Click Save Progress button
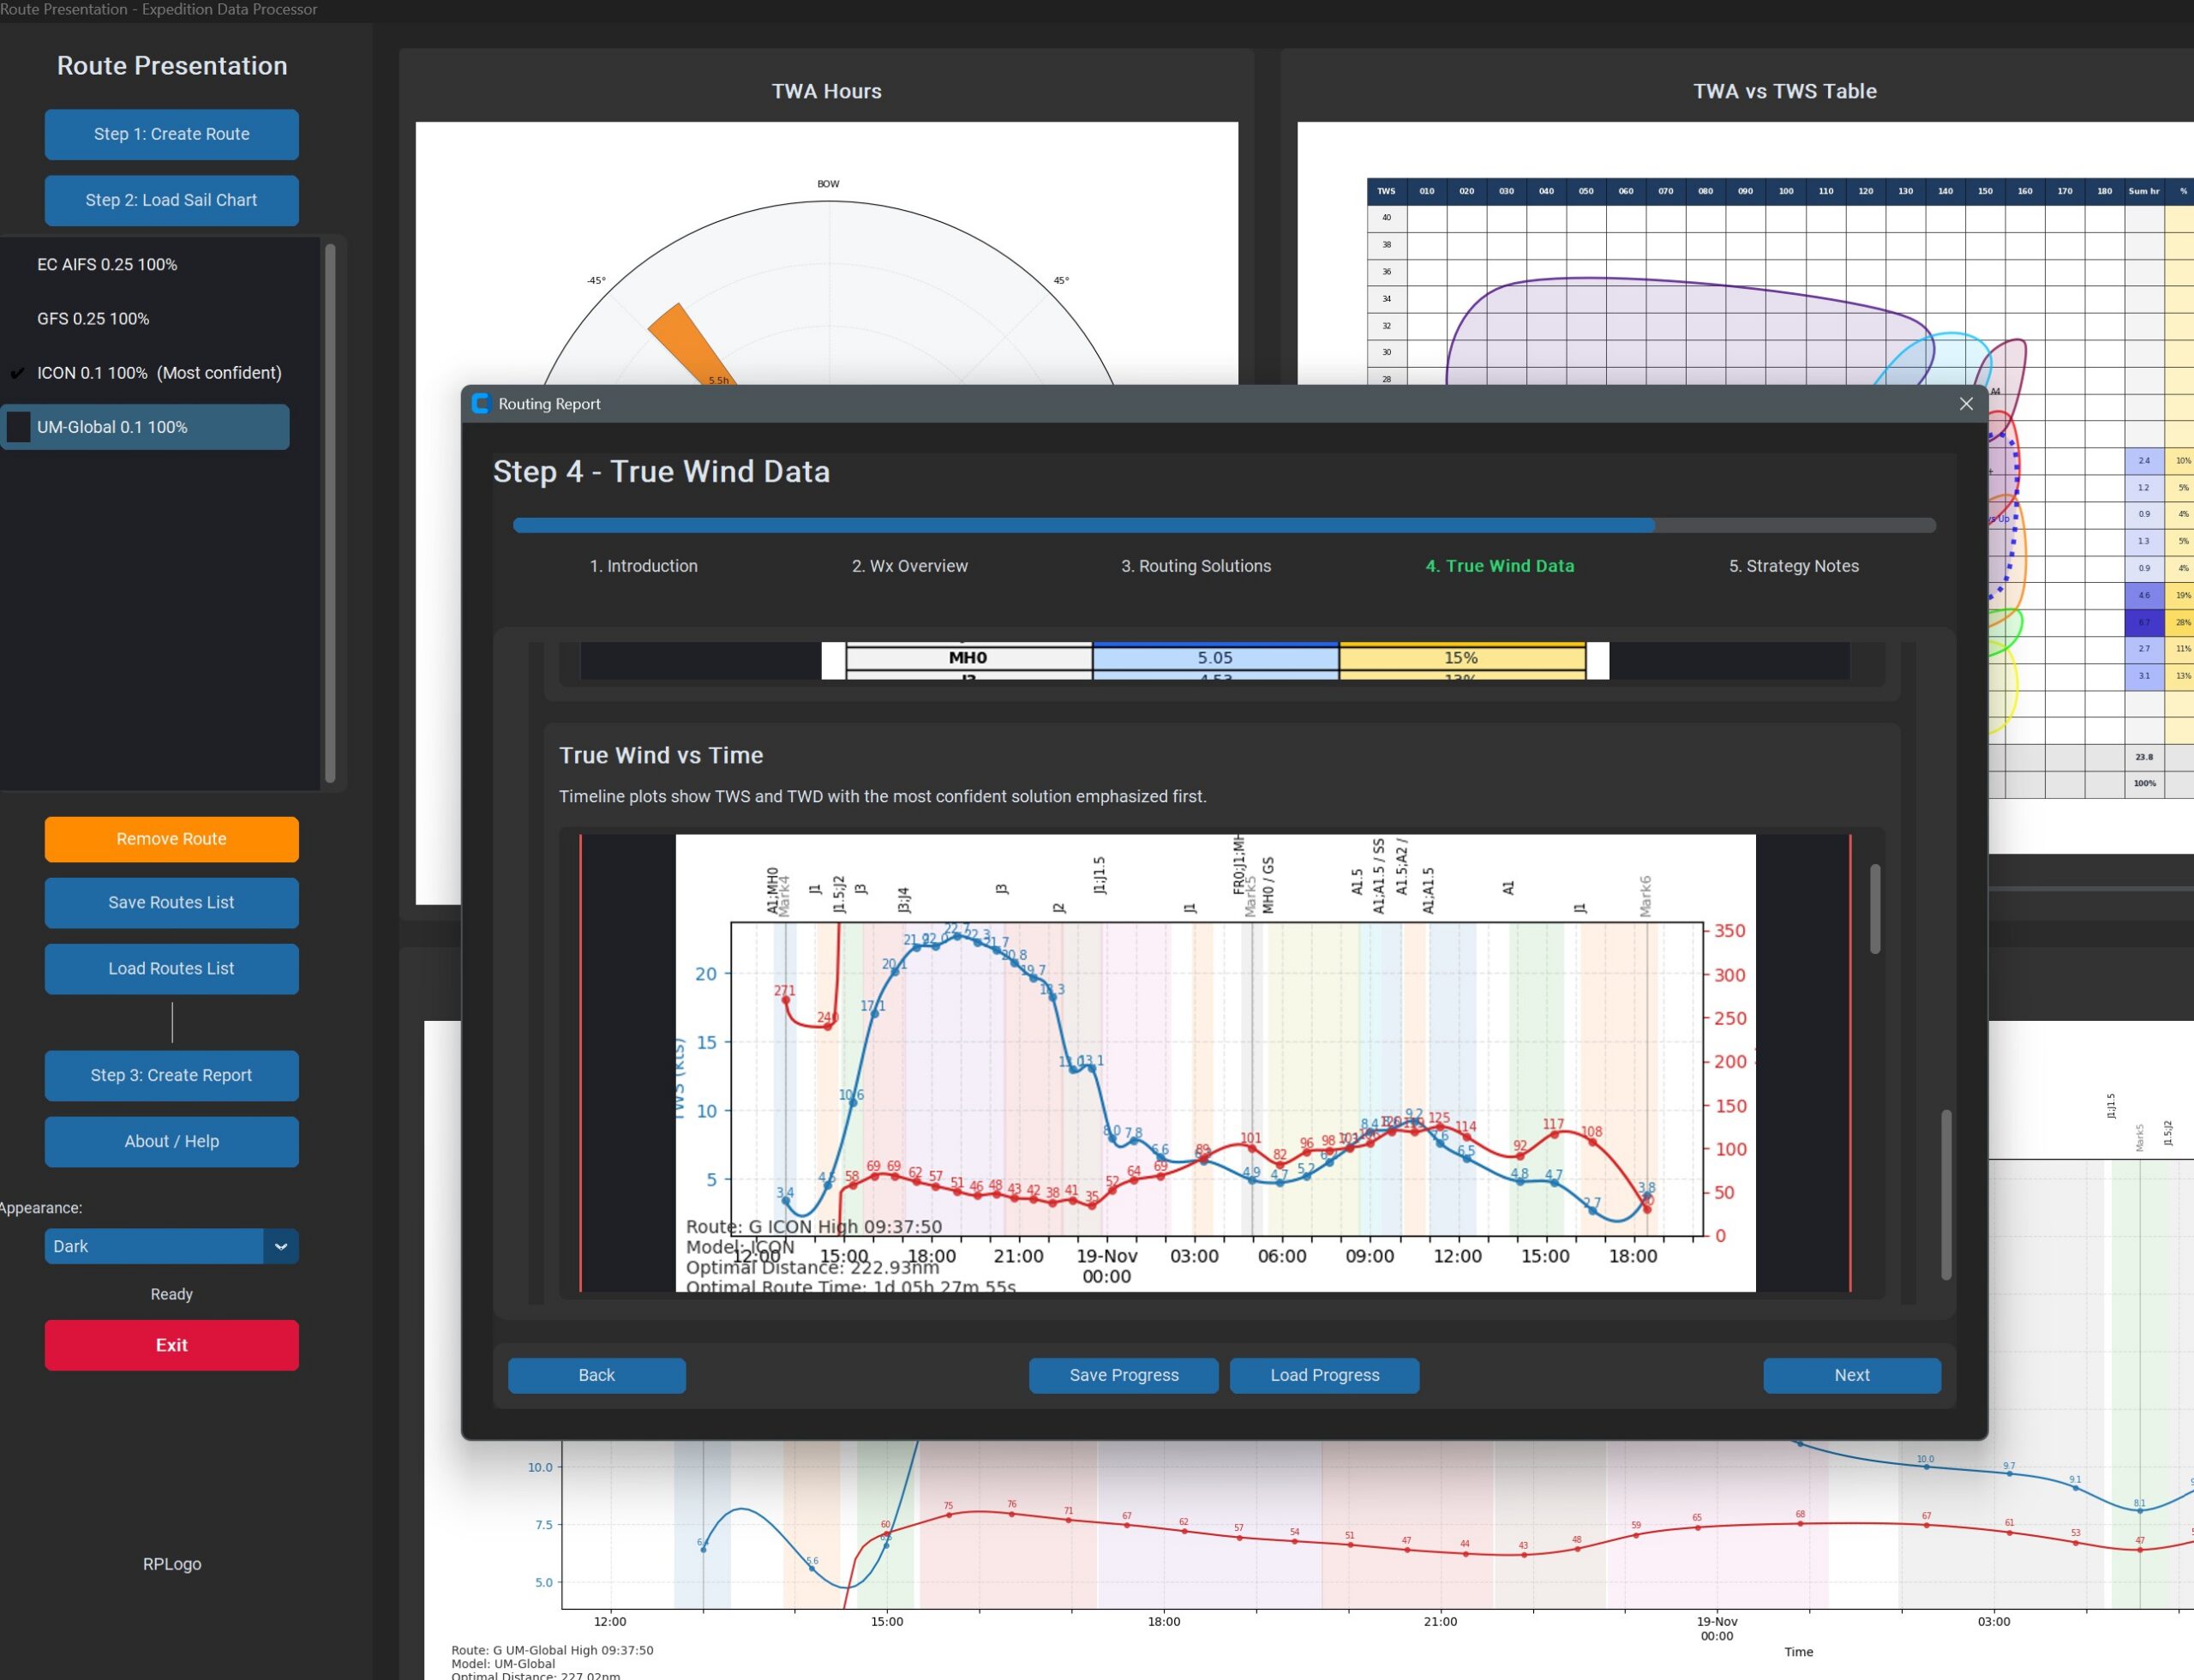The width and height of the screenshot is (2194, 1680). (x=1123, y=1375)
